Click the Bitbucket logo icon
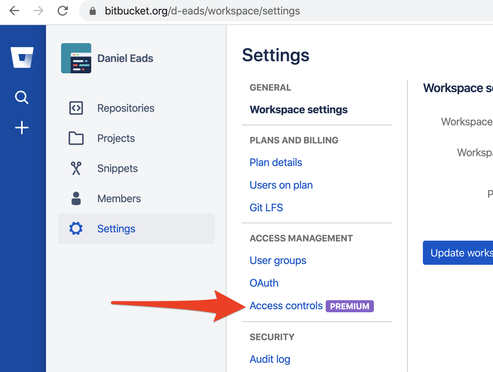This screenshot has height=372, width=493. coord(22,57)
